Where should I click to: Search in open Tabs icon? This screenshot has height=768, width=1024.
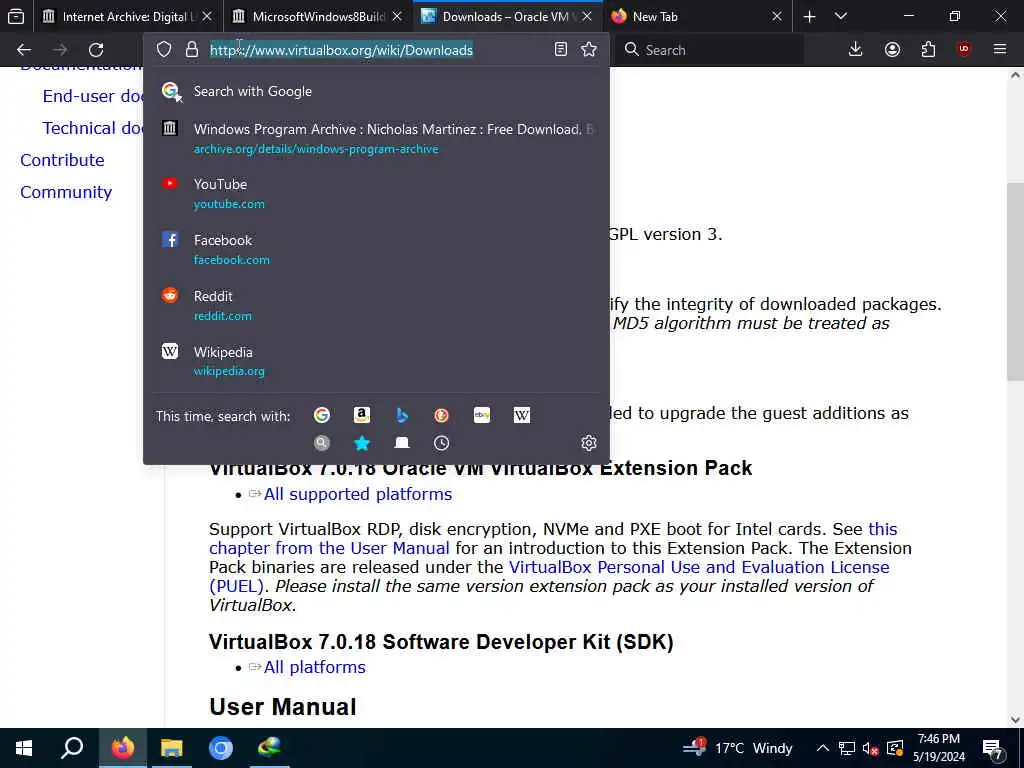pos(402,443)
